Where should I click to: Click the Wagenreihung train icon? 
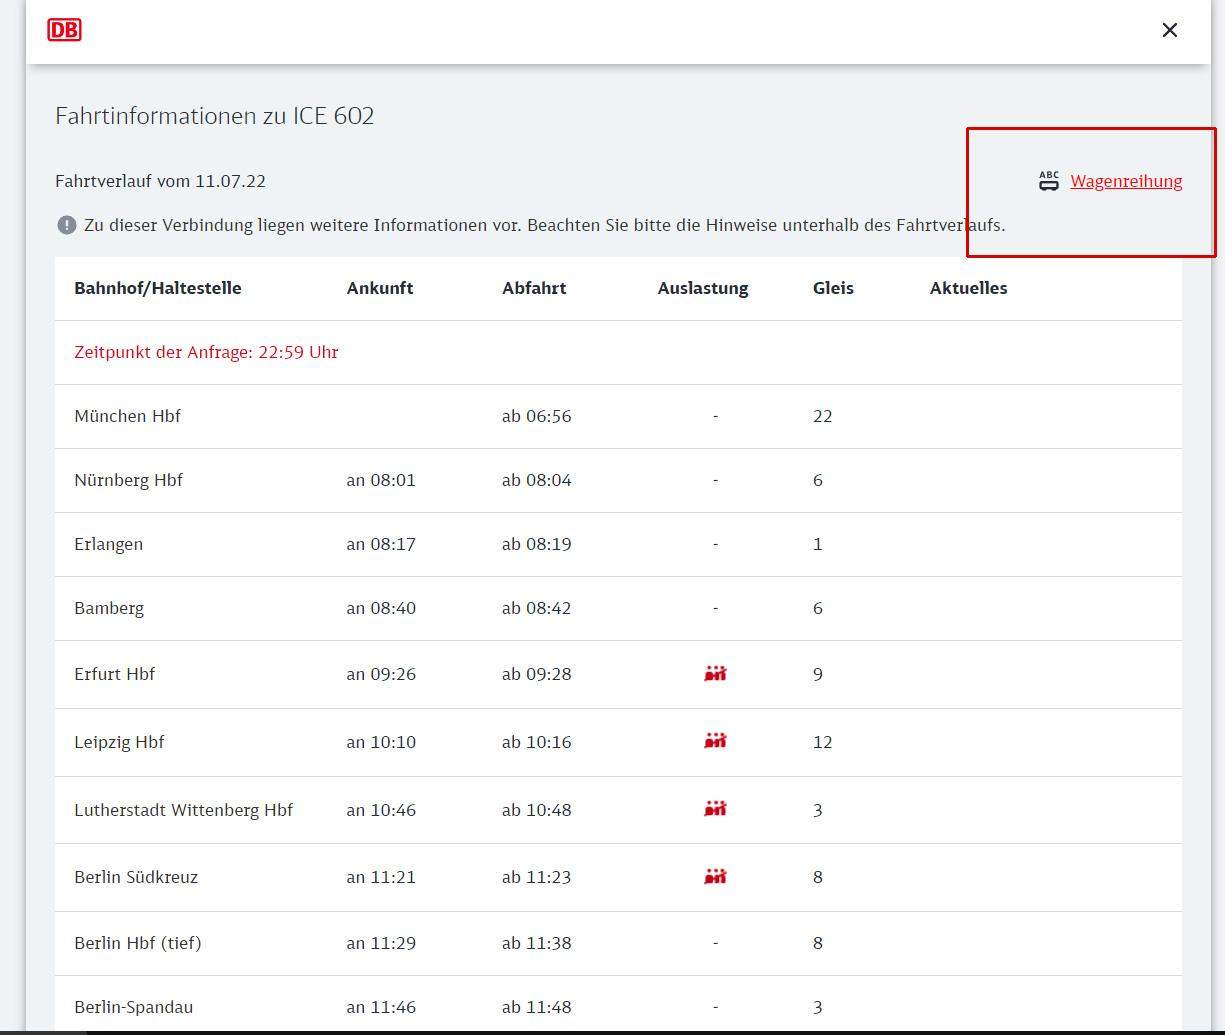(x=1048, y=181)
